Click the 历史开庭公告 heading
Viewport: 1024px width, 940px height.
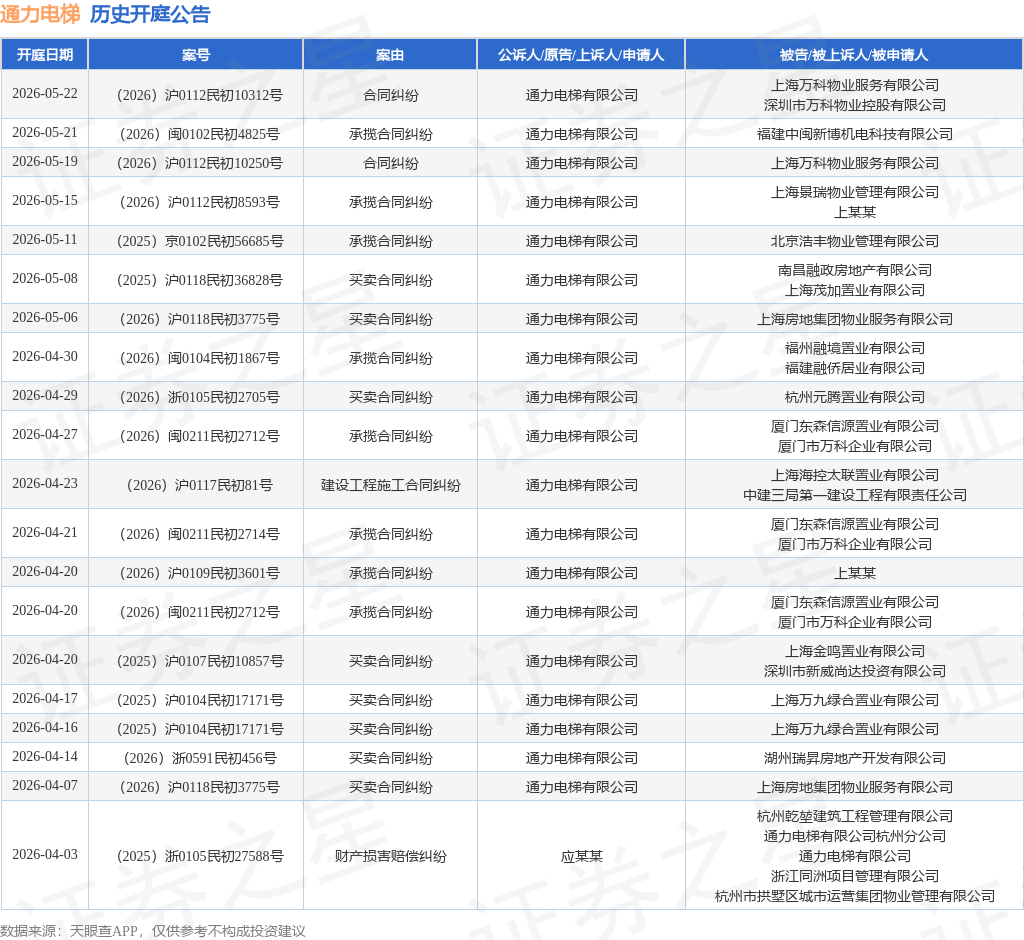(150, 14)
